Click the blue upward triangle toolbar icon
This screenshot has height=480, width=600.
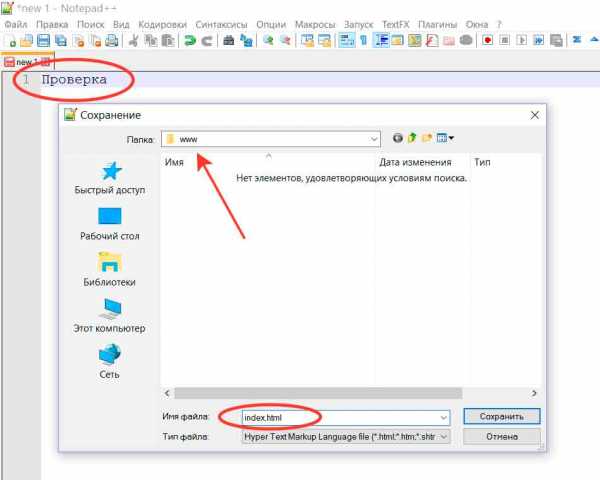594,39
